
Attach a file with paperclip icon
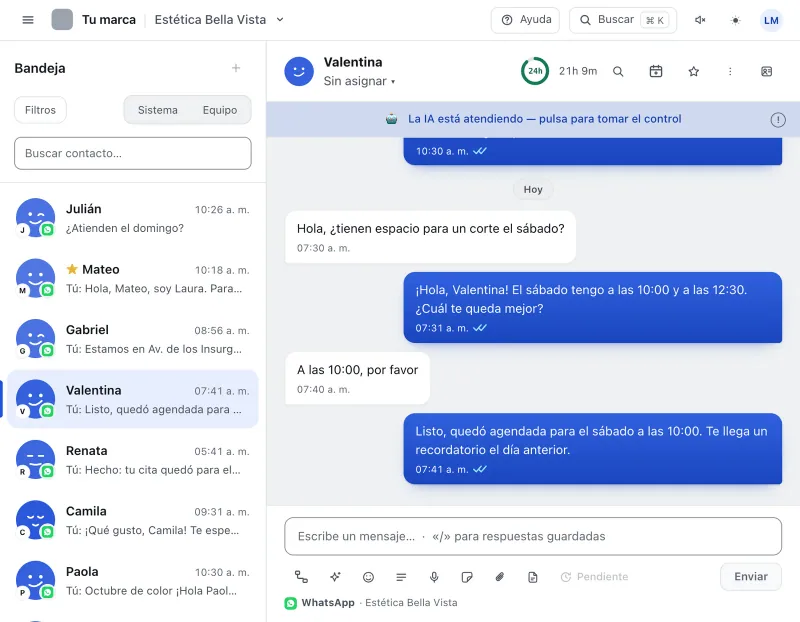(499, 577)
